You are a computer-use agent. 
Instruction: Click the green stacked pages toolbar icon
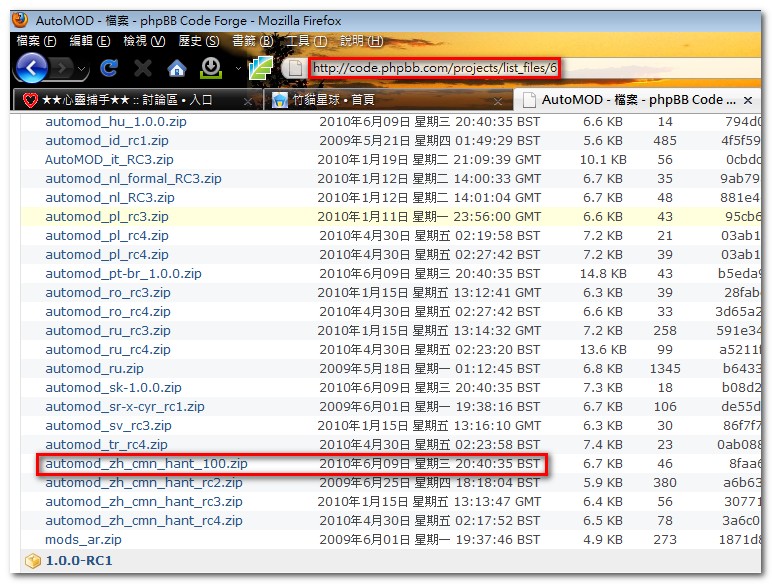pyautogui.click(x=260, y=68)
